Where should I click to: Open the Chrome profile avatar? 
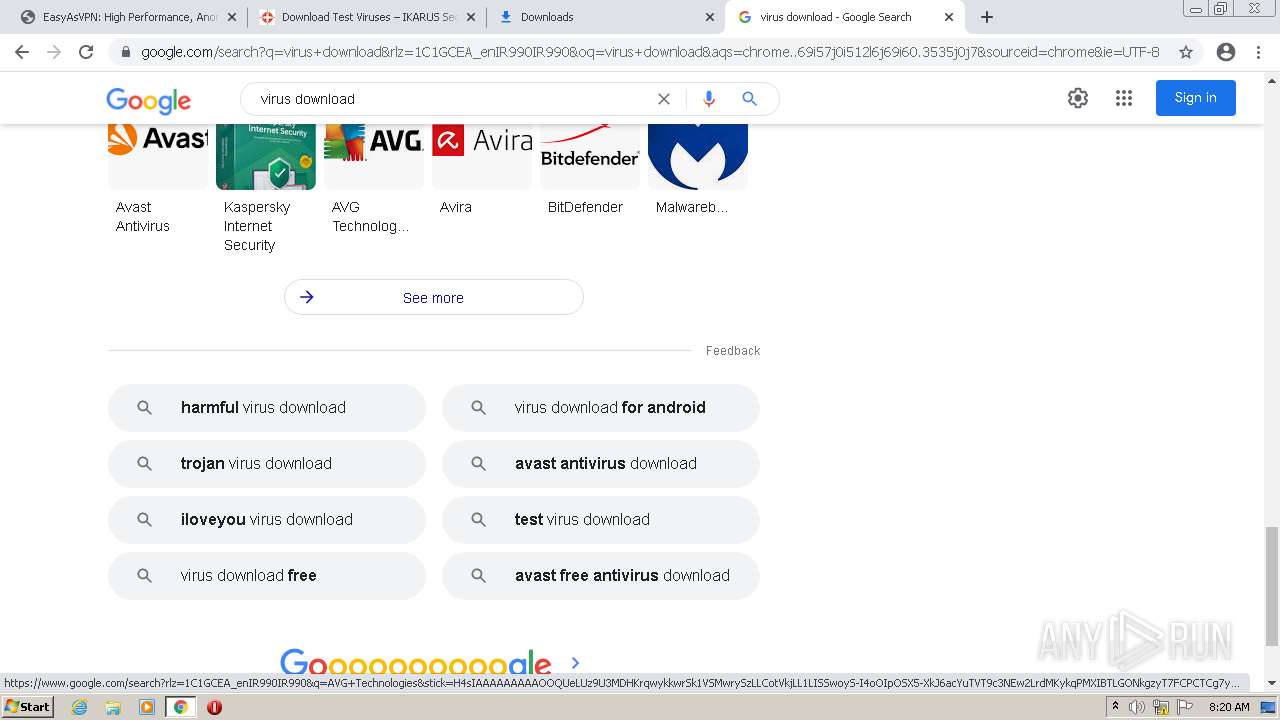point(1226,52)
